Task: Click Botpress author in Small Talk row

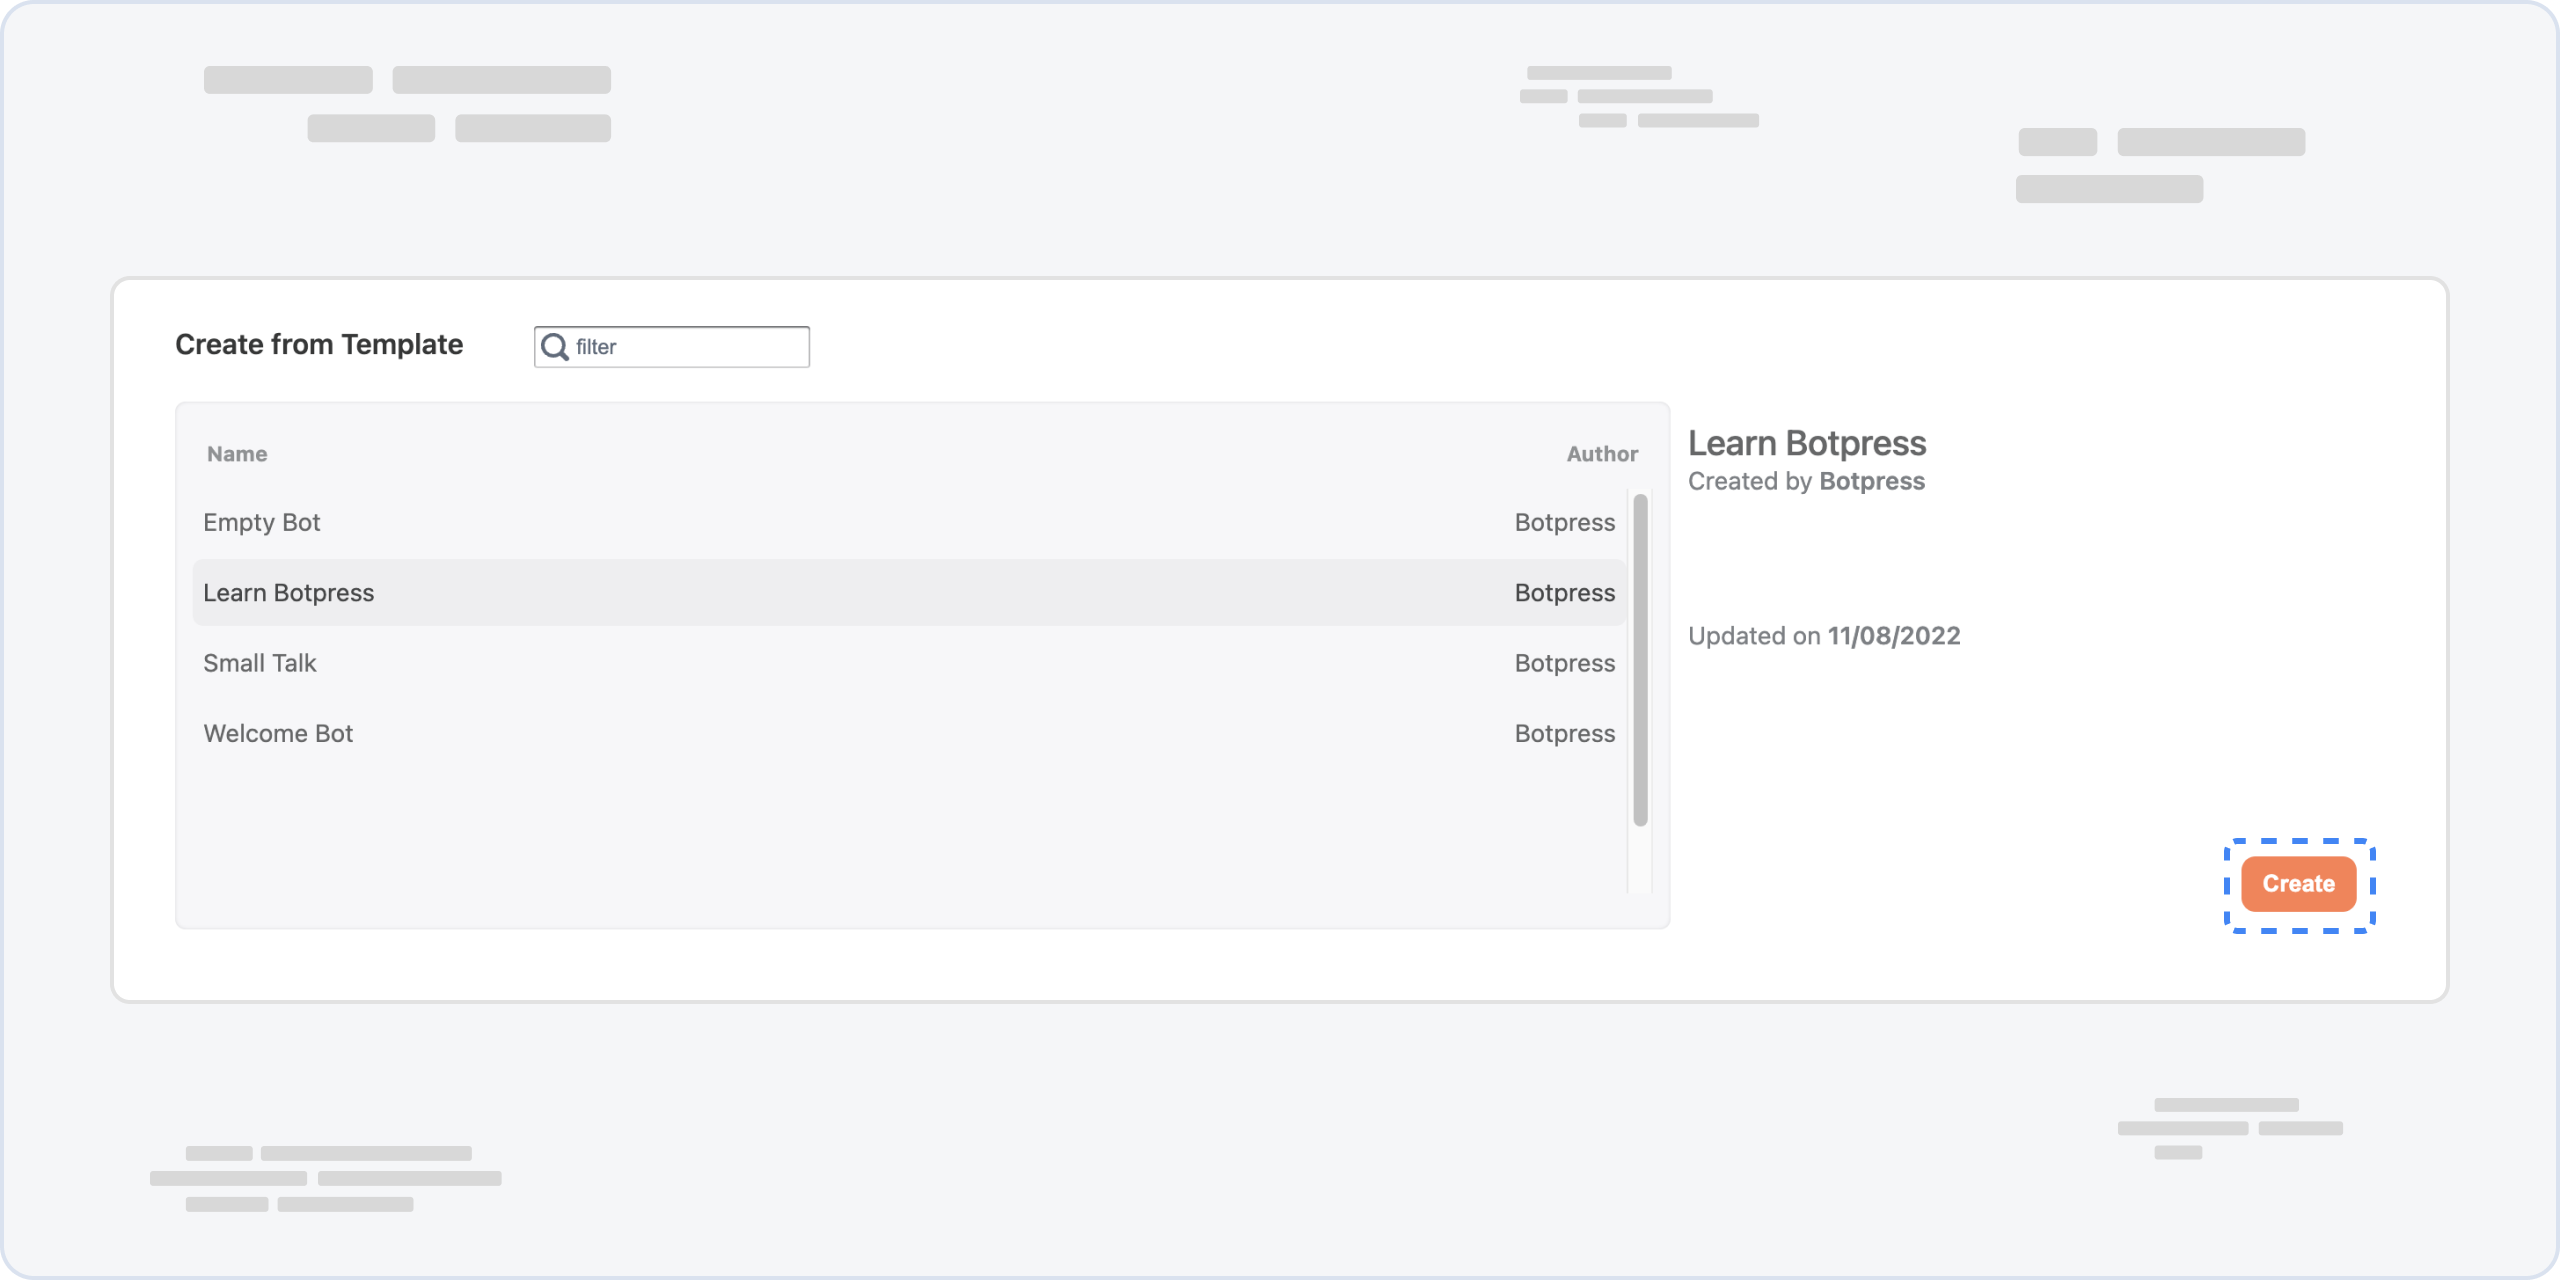Action: pos(1565,663)
